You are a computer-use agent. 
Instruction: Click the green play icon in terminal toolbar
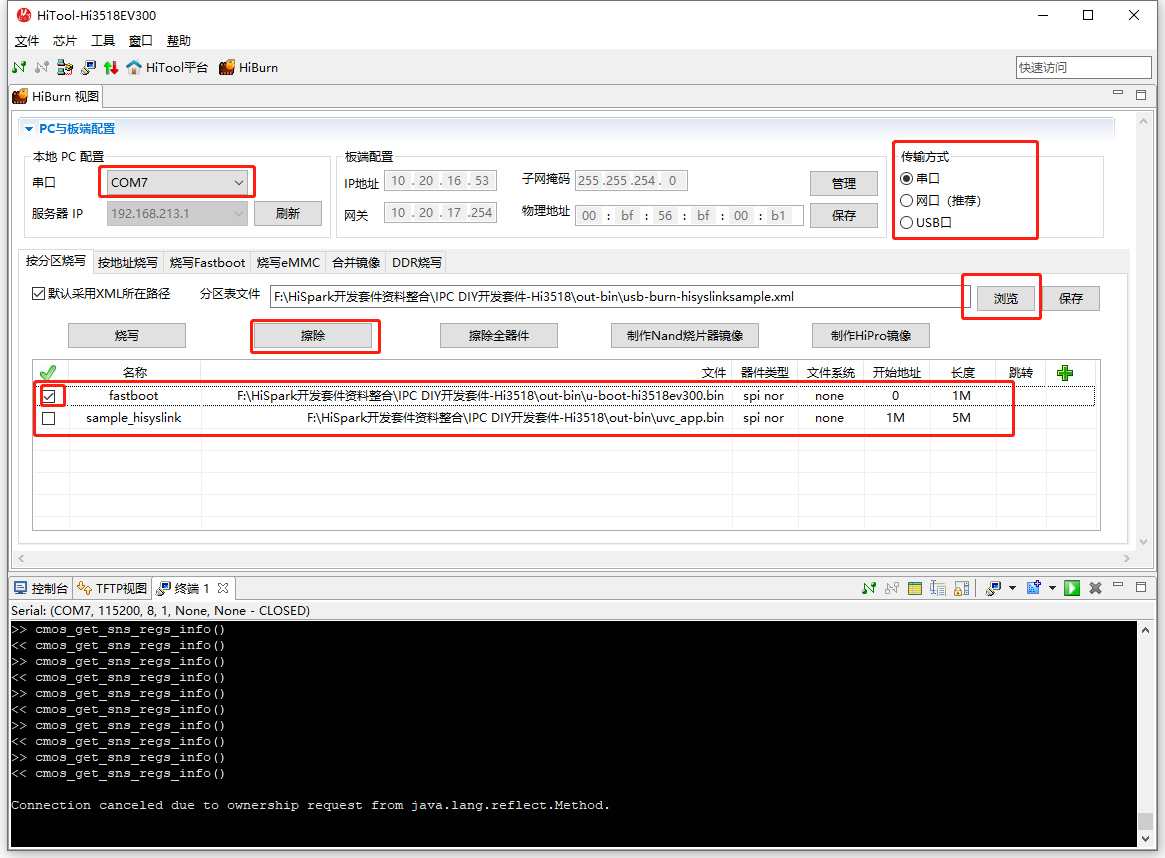[x=1071, y=588]
